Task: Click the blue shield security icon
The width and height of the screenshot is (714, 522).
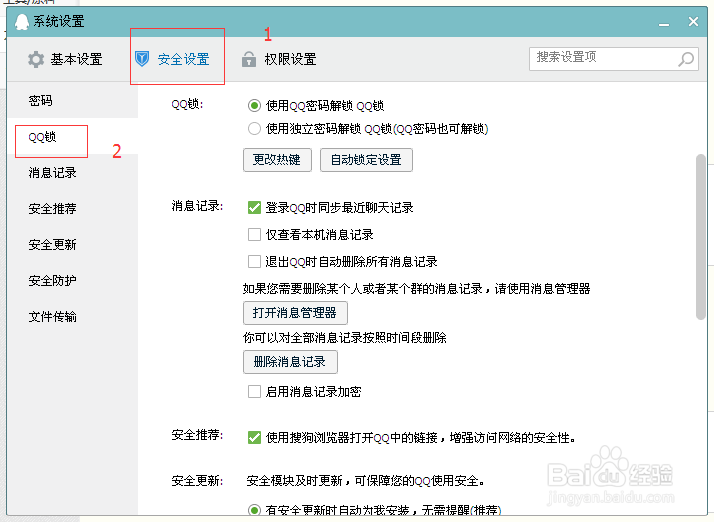Action: [x=142, y=59]
